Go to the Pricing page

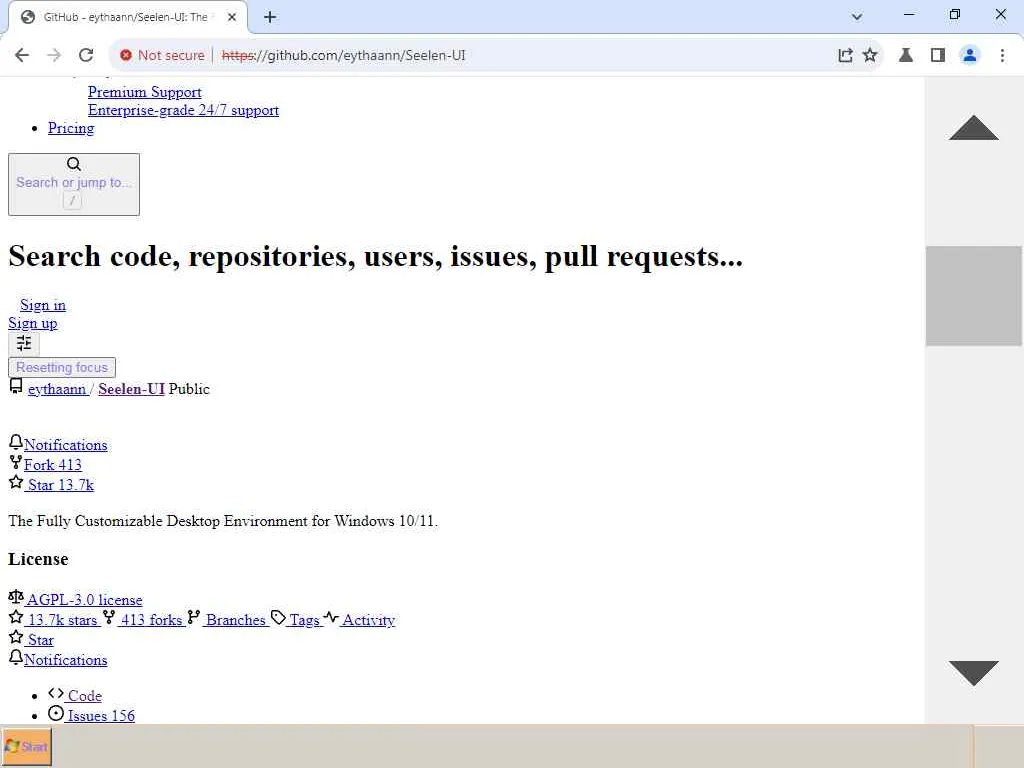click(x=71, y=128)
